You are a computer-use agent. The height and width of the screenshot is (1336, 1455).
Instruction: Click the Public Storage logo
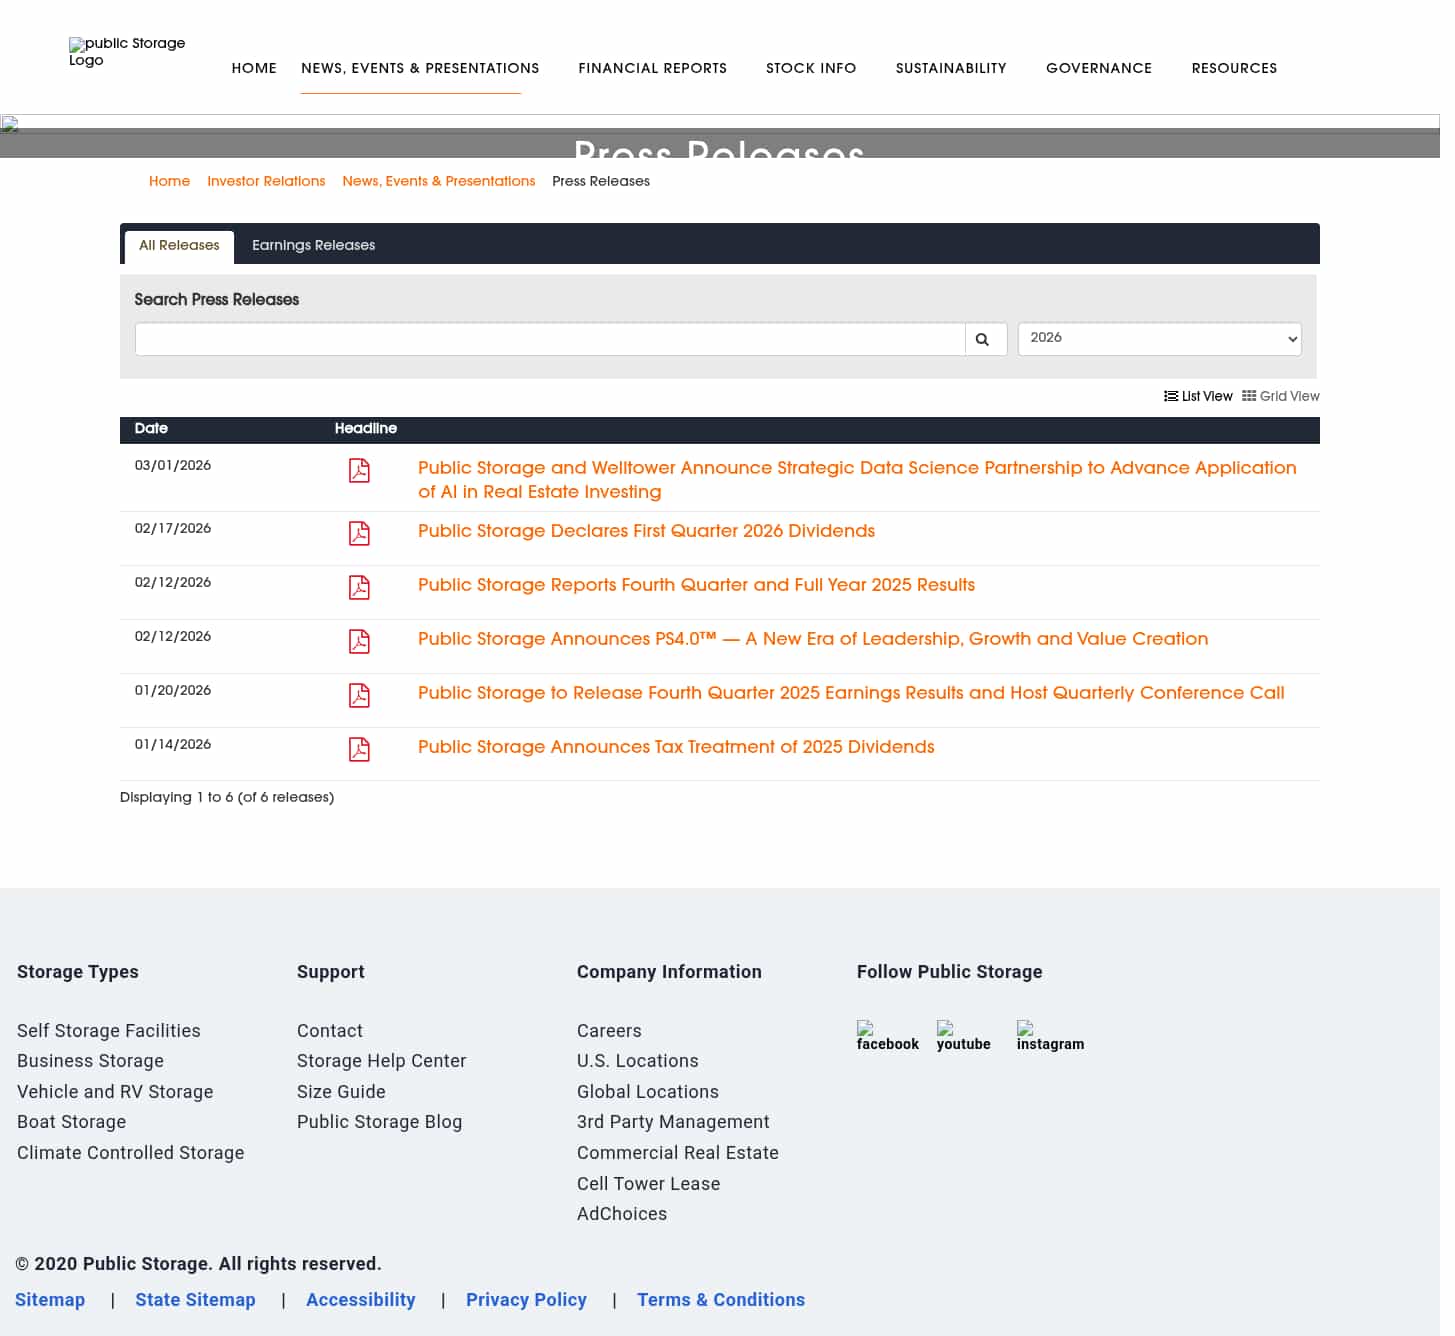[x=127, y=52]
